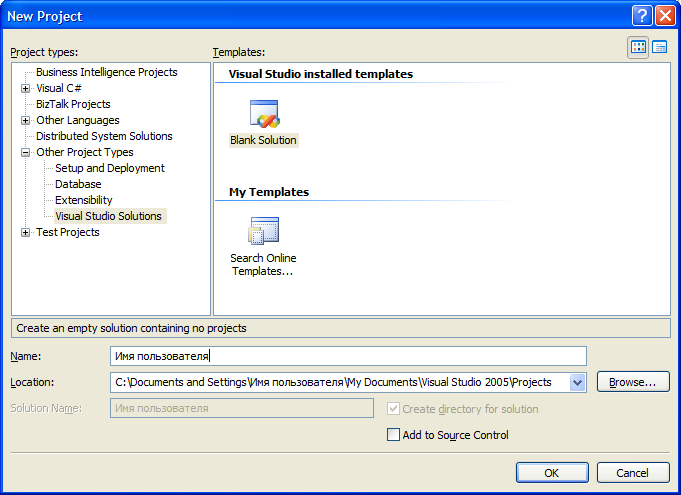681x495 pixels.
Task: Click 'Visual Studio installed templates' heading
Action: [321, 74]
